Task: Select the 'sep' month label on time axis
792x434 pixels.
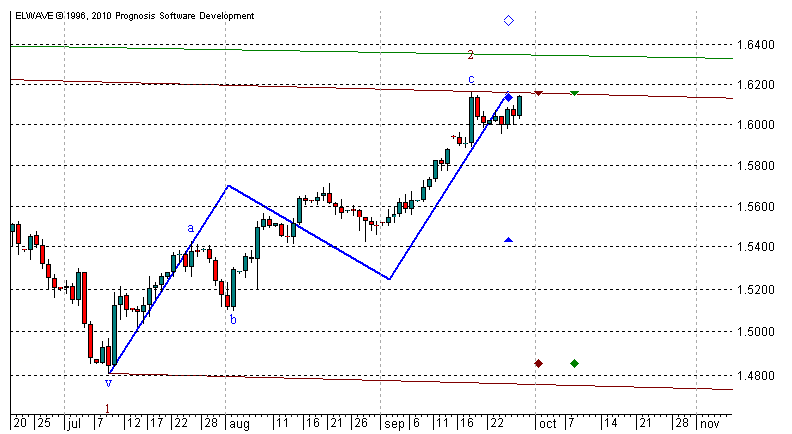Action: (394, 424)
